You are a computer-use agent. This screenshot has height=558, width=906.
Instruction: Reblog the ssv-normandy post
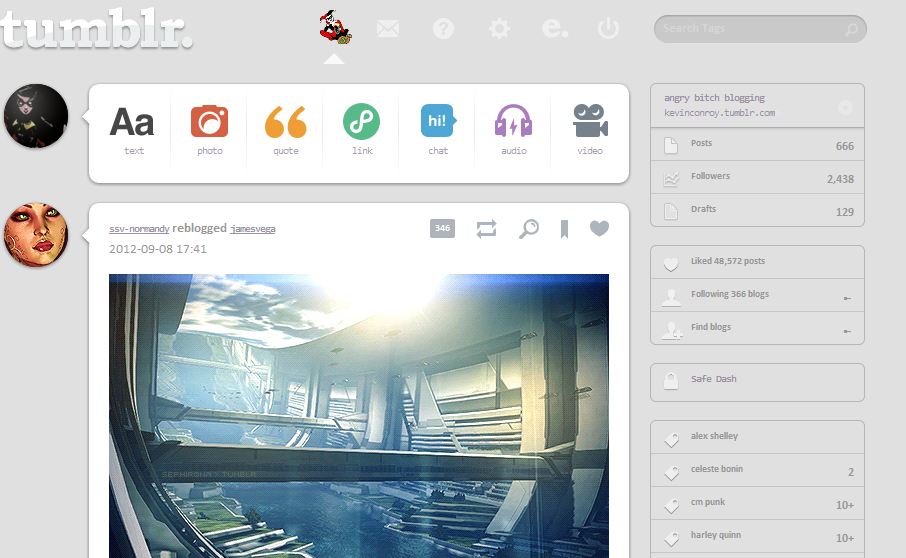click(x=486, y=229)
